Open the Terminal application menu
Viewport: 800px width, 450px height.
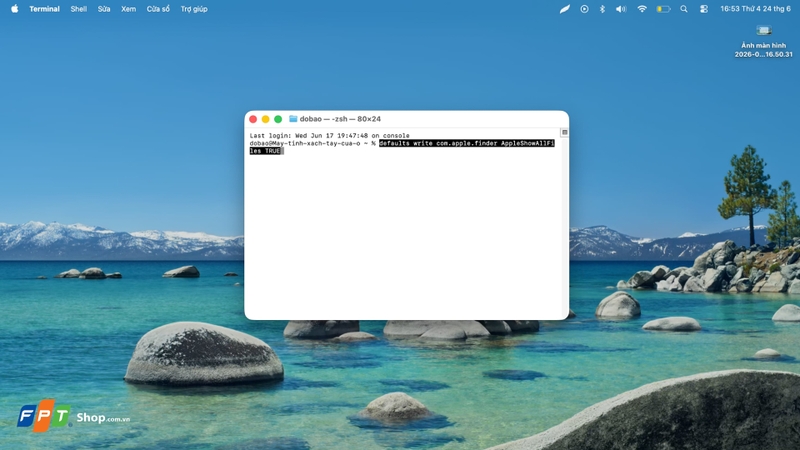(44, 9)
